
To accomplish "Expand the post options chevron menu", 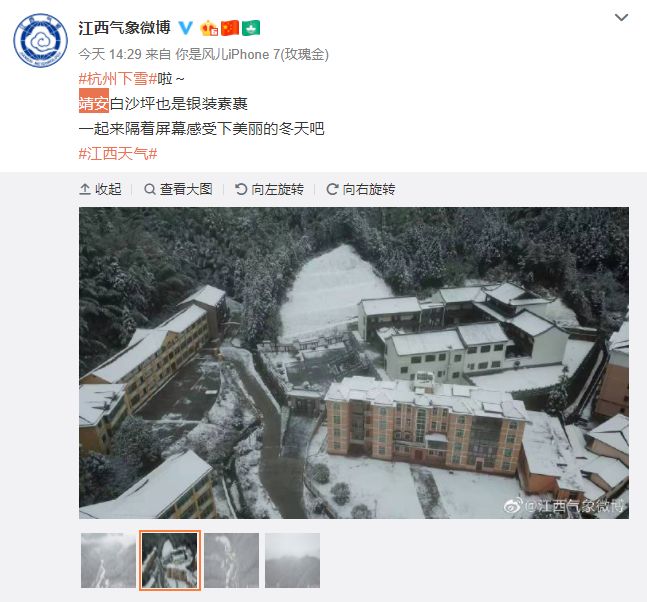I will [621, 18].
